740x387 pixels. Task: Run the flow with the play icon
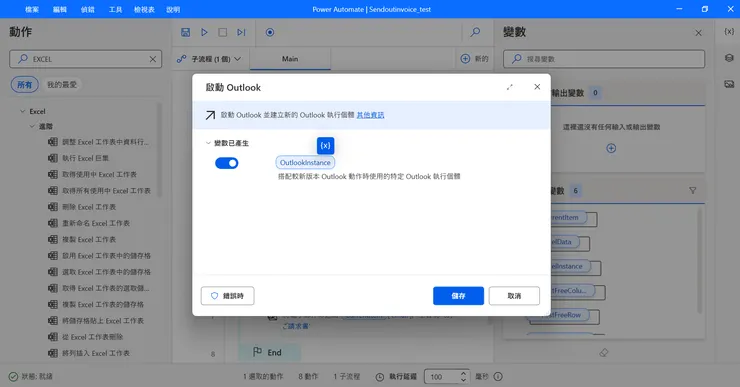(204, 32)
